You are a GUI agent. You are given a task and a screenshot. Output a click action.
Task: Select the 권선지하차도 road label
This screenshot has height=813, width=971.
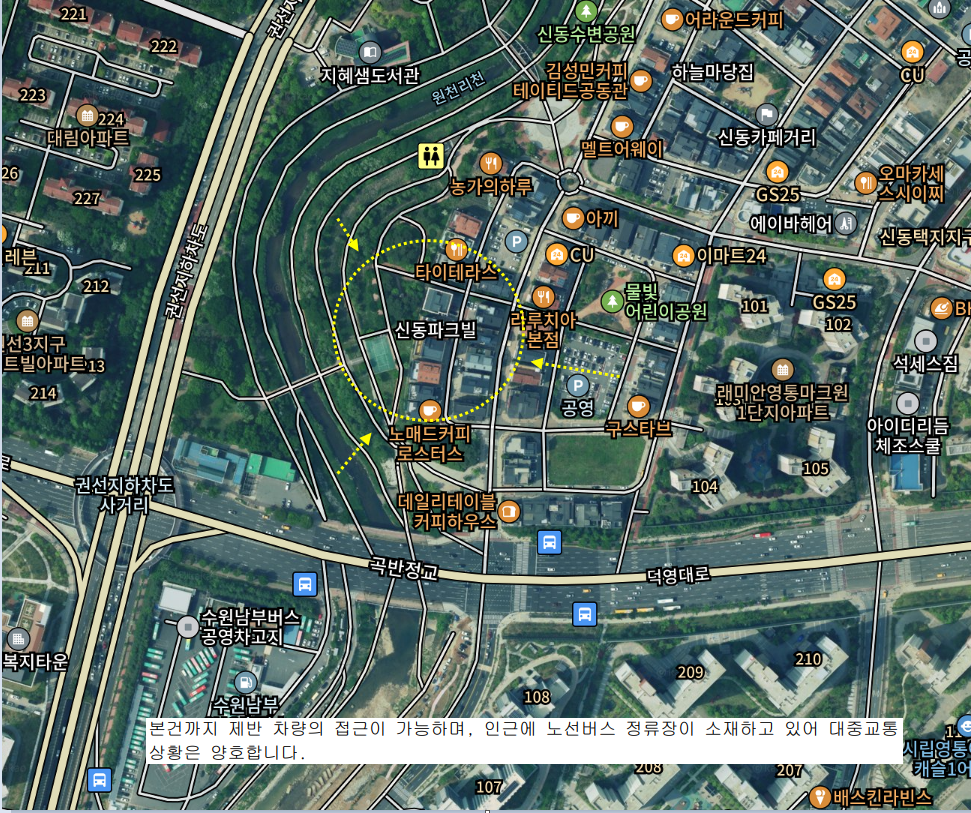click(x=188, y=271)
